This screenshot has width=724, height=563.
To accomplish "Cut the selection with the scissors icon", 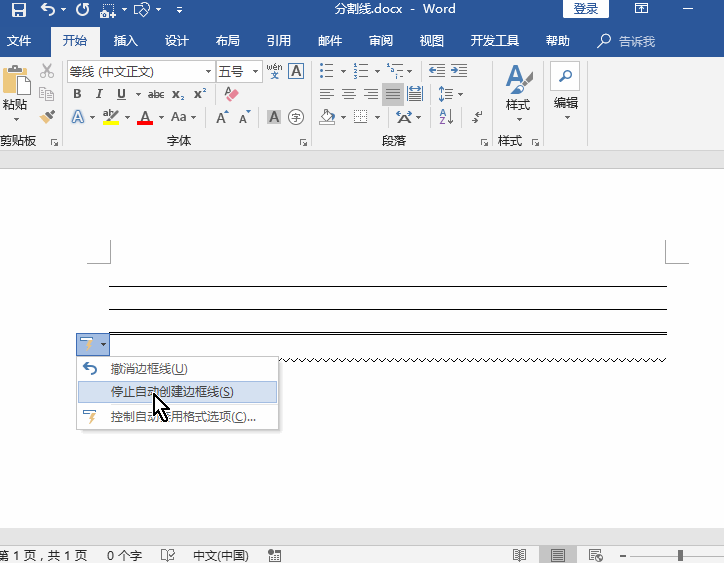I will pyautogui.click(x=47, y=71).
